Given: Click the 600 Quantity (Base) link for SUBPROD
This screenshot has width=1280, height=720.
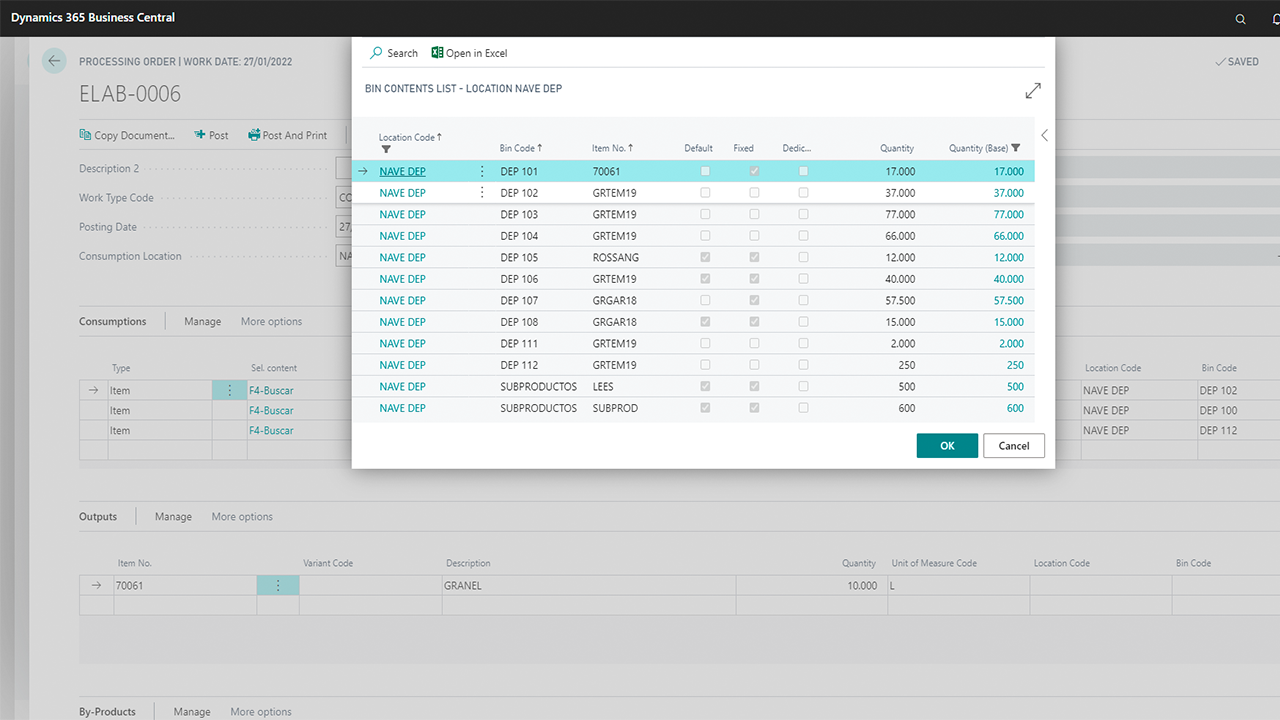Looking at the screenshot, I should pos(1015,408).
